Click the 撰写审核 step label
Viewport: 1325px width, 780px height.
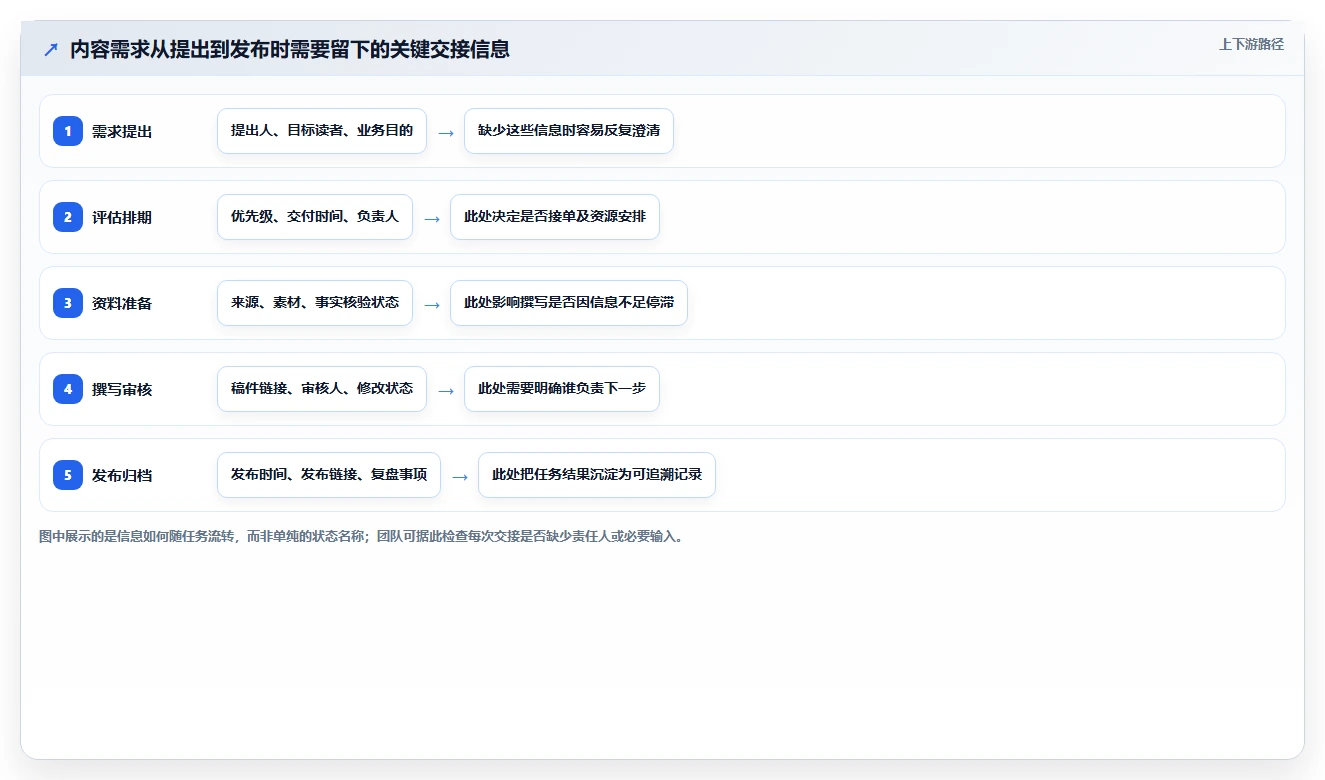tap(122, 389)
